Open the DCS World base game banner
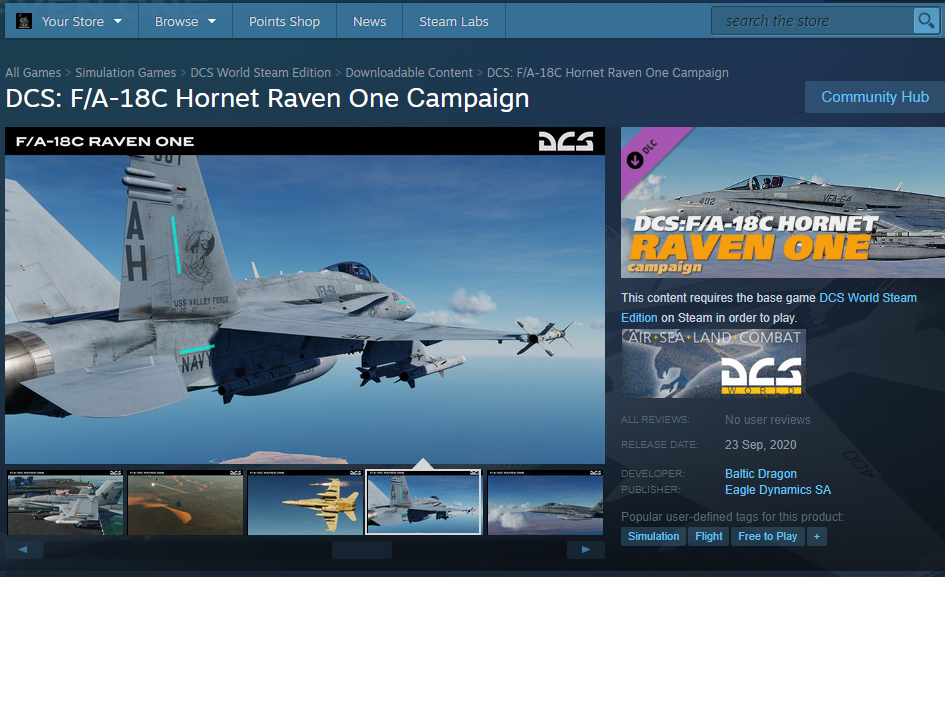Image resolution: width=945 pixels, height=714 pixels. point(714,363)
